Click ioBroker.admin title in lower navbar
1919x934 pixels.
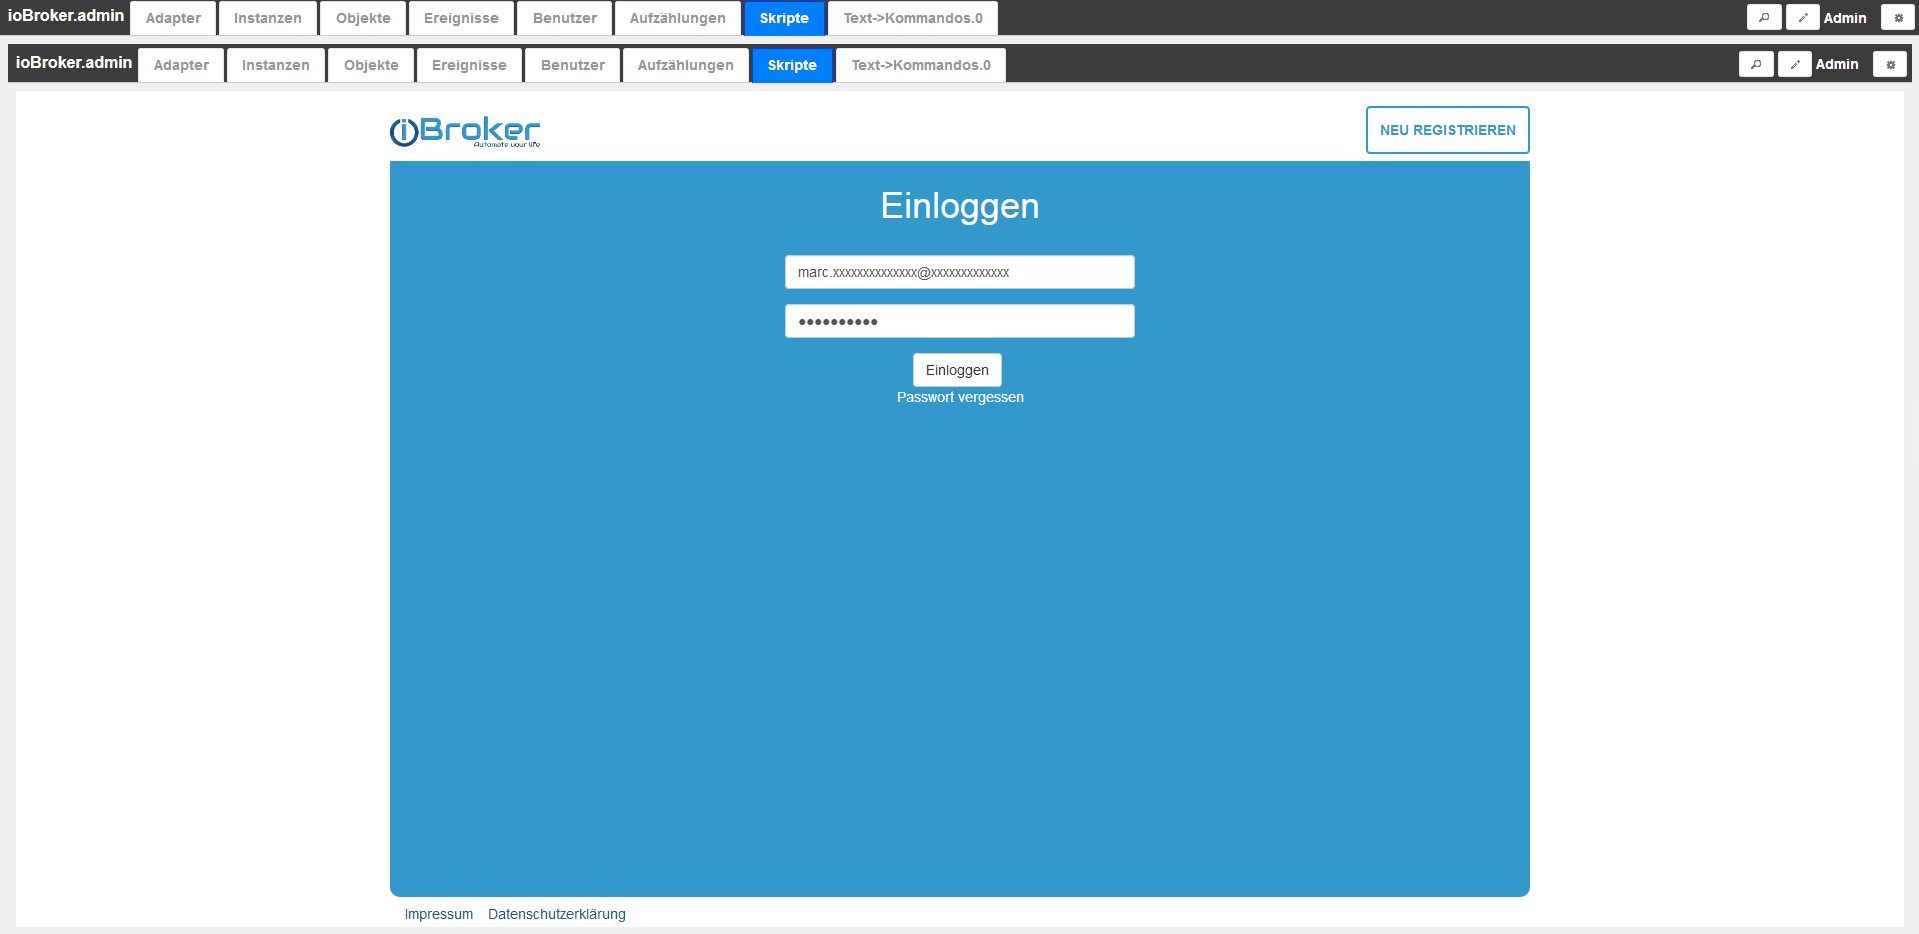pos(74,62)
